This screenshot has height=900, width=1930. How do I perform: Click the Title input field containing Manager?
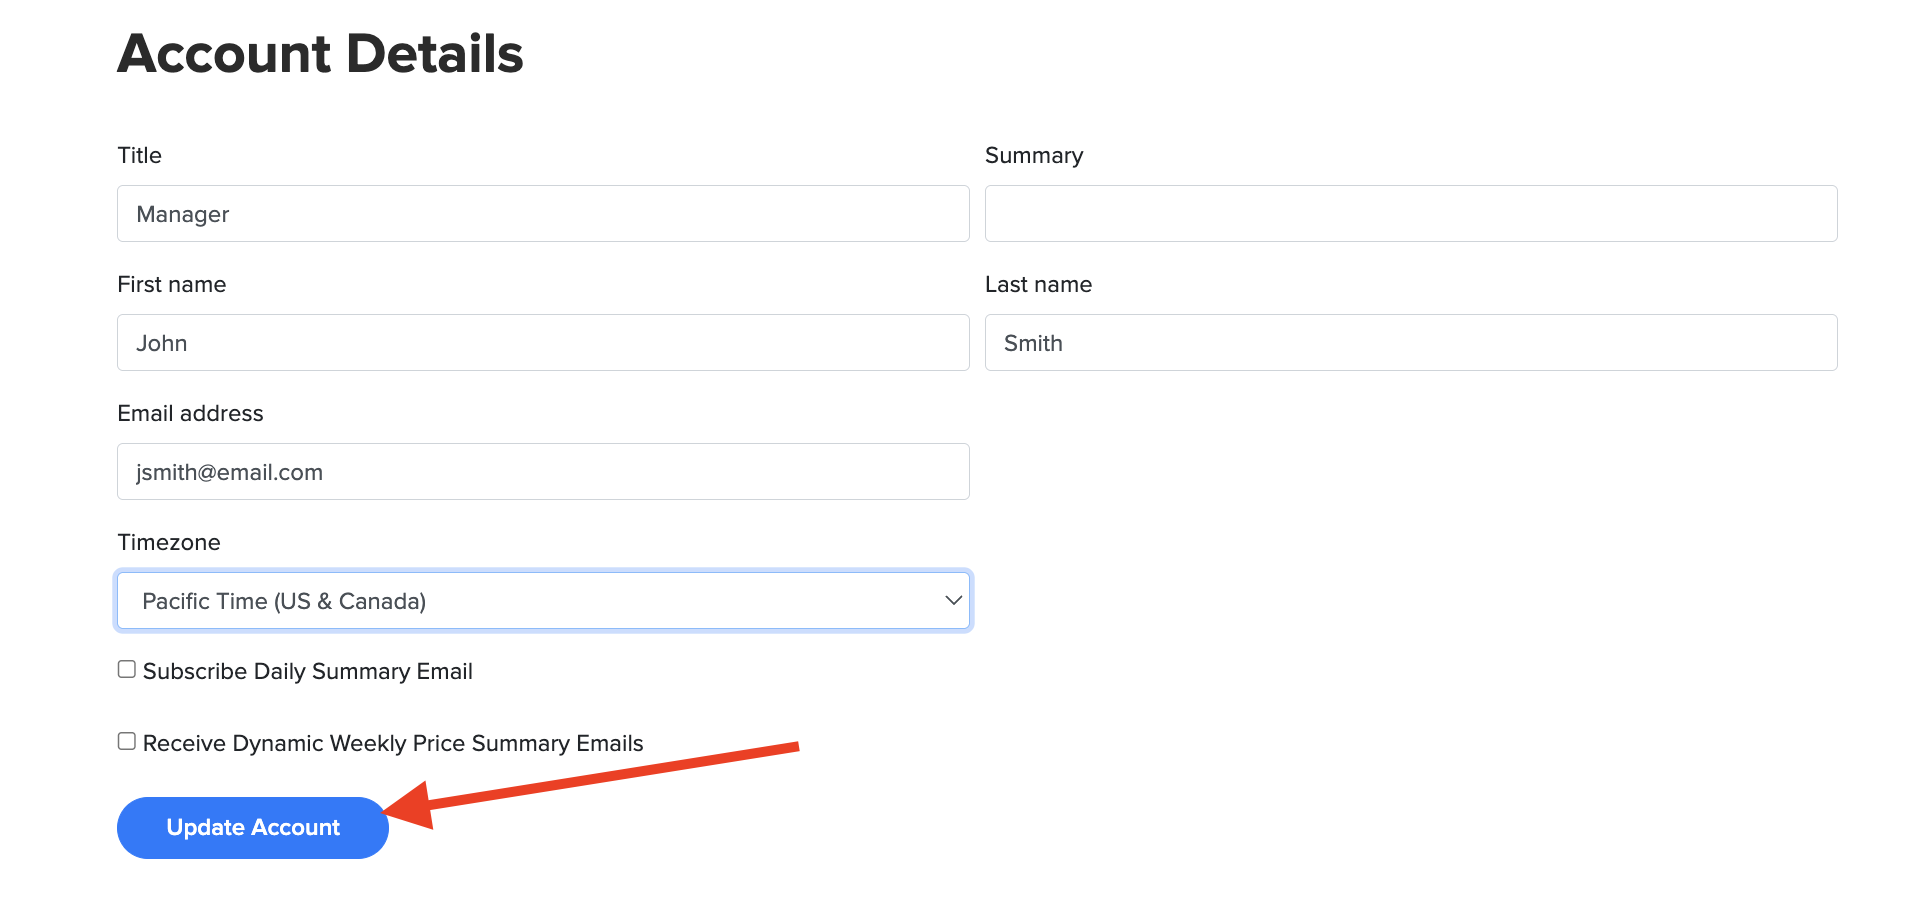tap(543, 214)
